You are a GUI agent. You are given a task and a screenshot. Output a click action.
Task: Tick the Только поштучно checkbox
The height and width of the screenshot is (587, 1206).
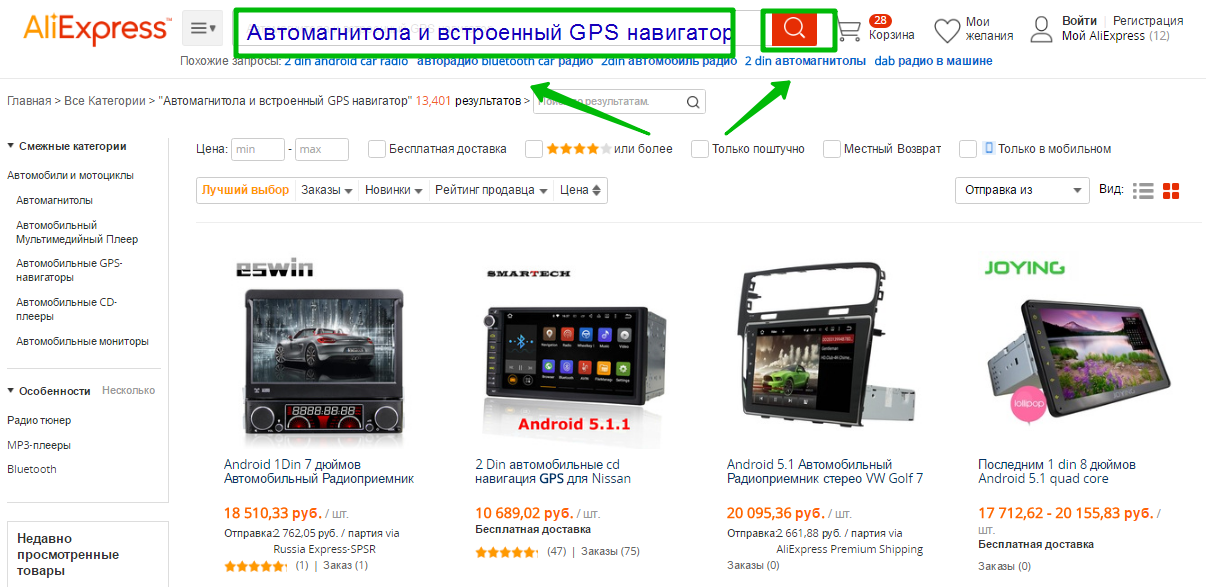700,149
